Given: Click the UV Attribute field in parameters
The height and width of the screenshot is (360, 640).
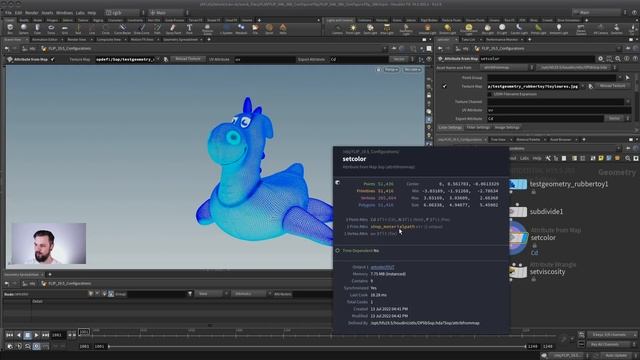Looking at the screenshot, I should 559,110.
